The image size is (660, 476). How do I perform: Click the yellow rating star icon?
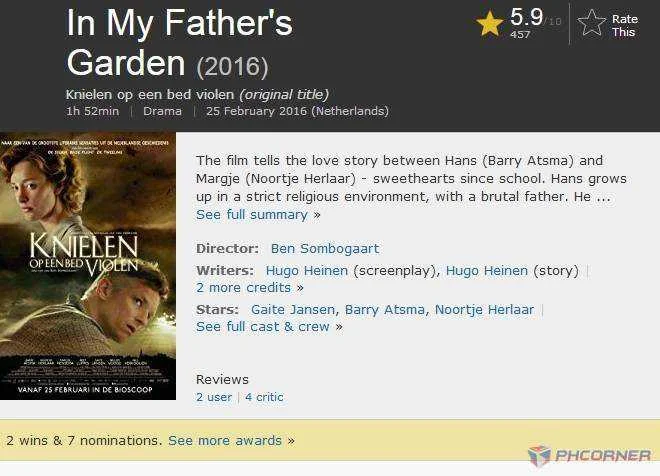click(490, 24)
